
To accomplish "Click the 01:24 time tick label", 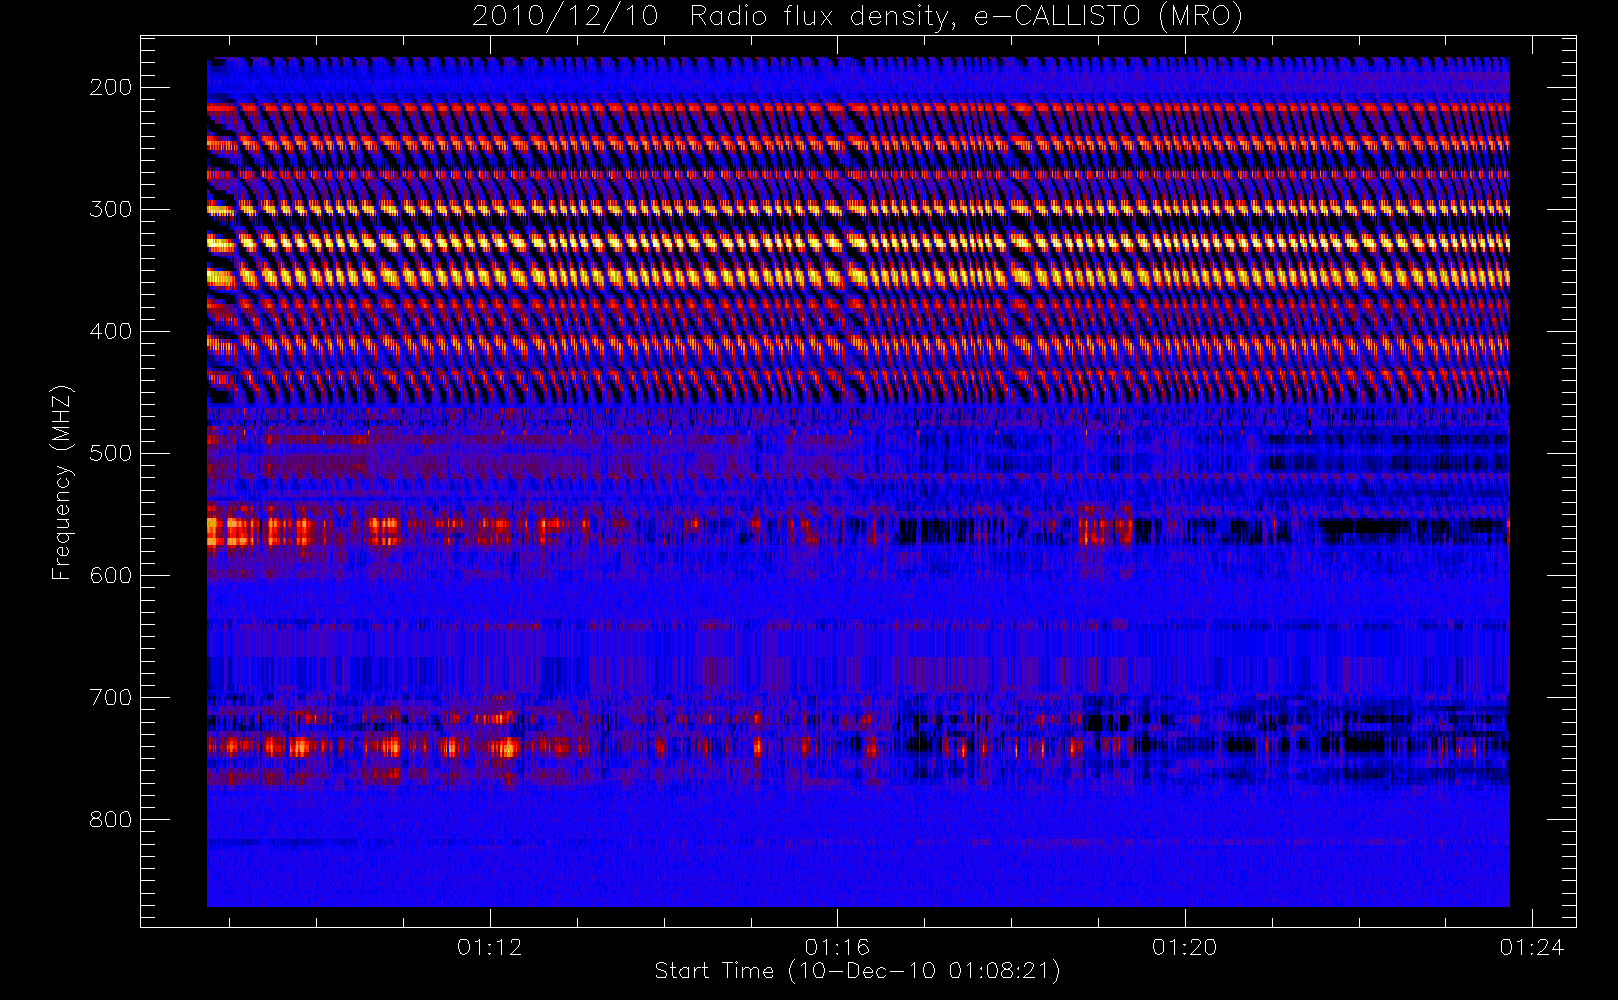I will [x=1532, y=947].
